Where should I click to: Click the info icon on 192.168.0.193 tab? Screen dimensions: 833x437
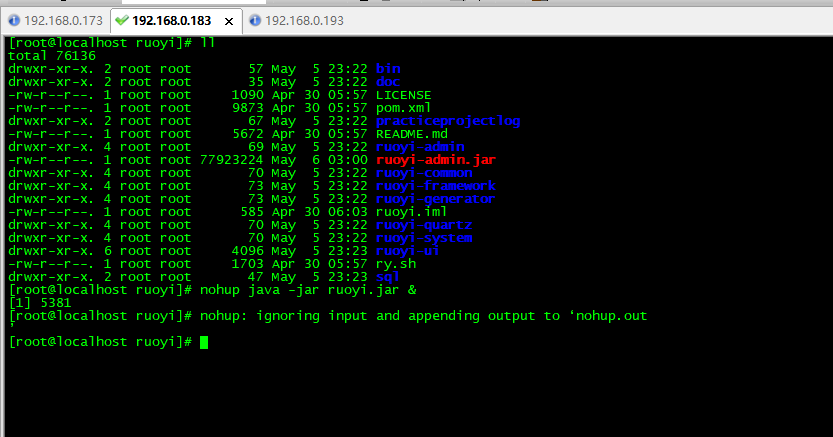(255, 20)
